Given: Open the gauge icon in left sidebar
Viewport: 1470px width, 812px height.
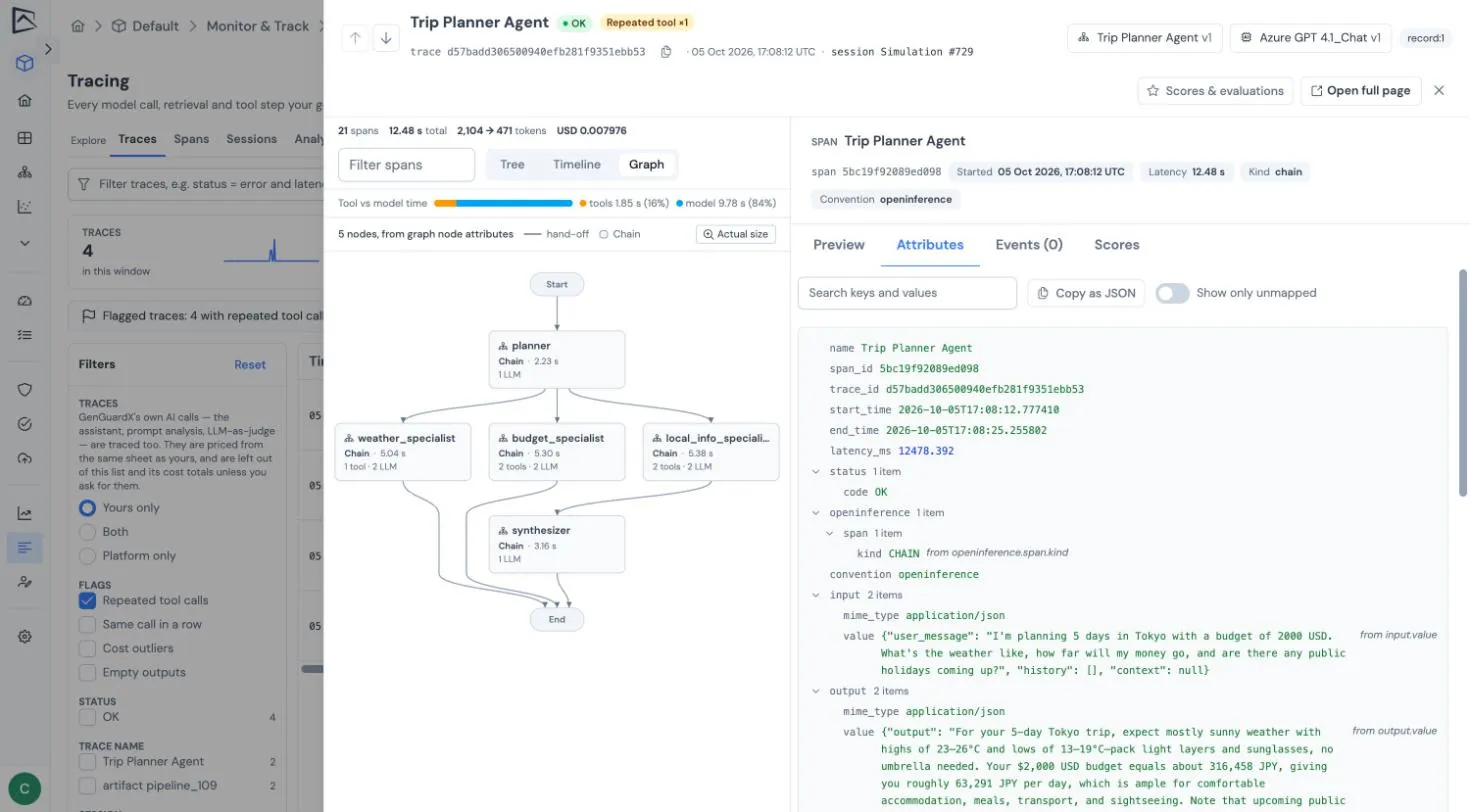Looking at the screenshot, I should tap(25, 300).
